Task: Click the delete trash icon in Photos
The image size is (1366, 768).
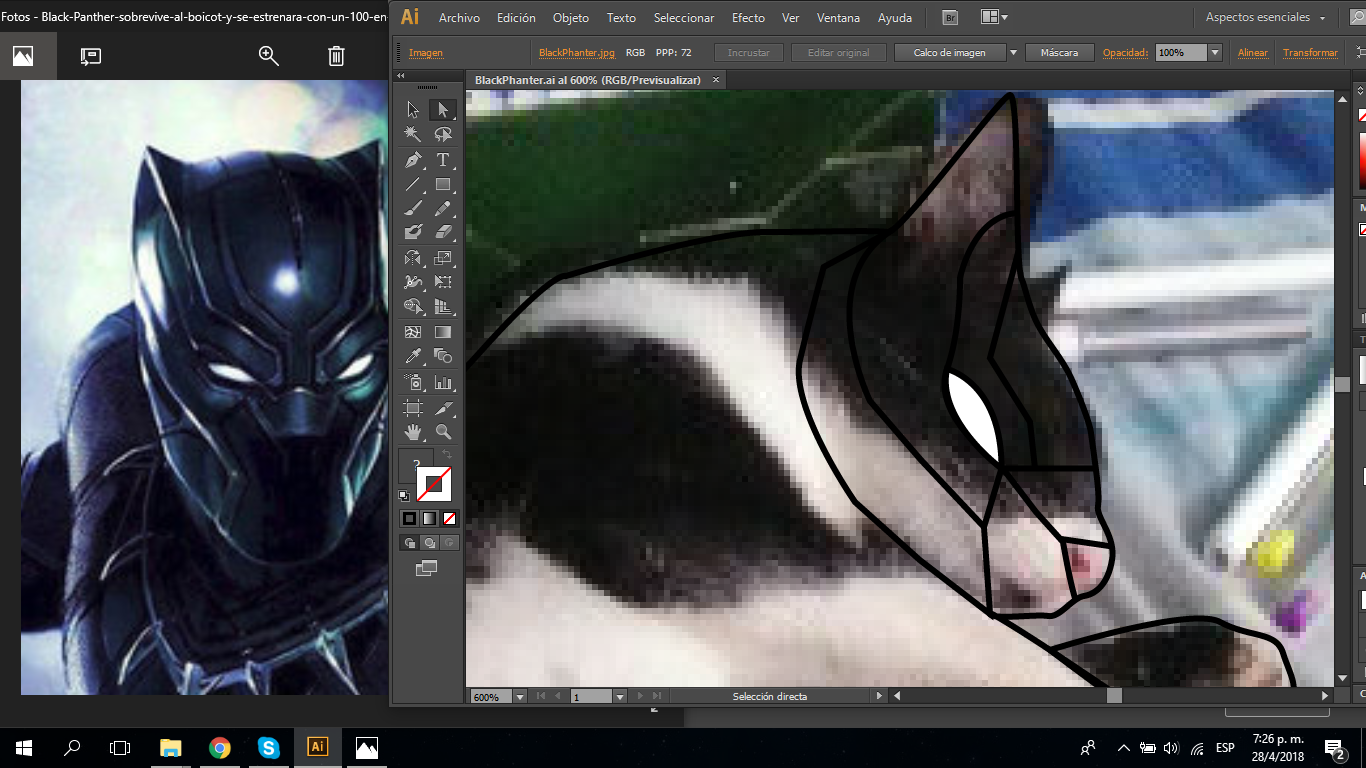Action: [x=336, y=56]
